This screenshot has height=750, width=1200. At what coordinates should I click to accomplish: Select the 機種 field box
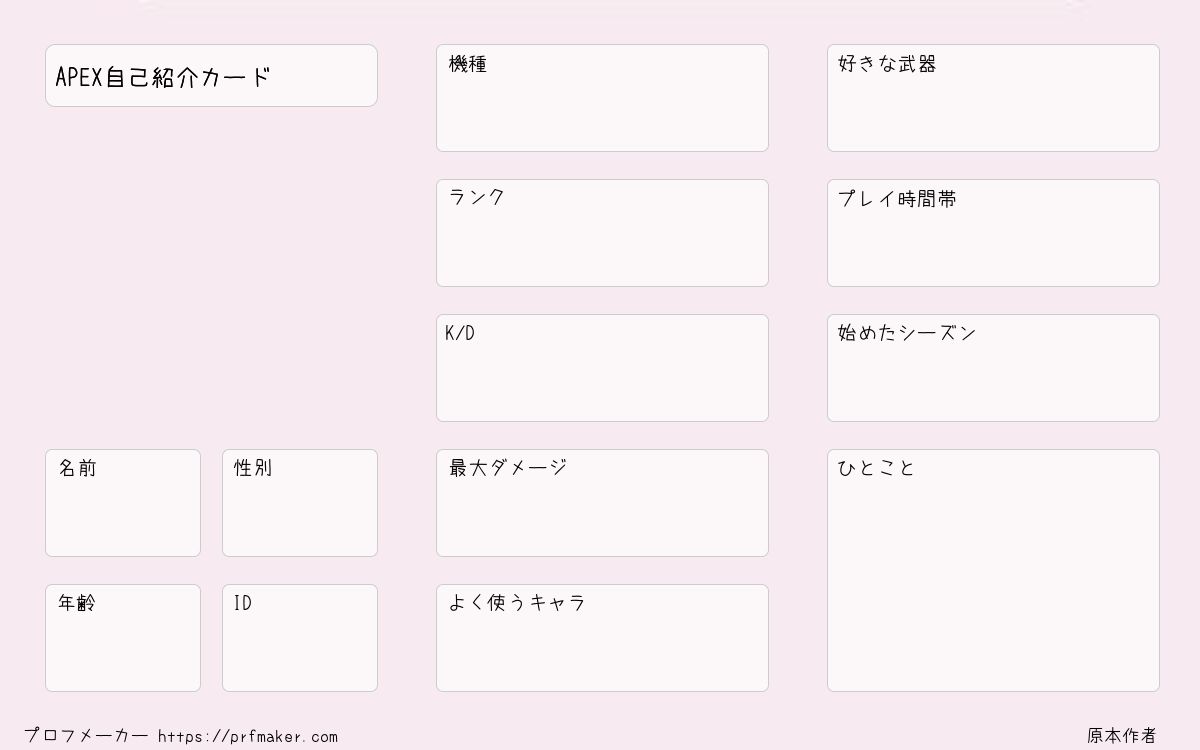point(602,98)
